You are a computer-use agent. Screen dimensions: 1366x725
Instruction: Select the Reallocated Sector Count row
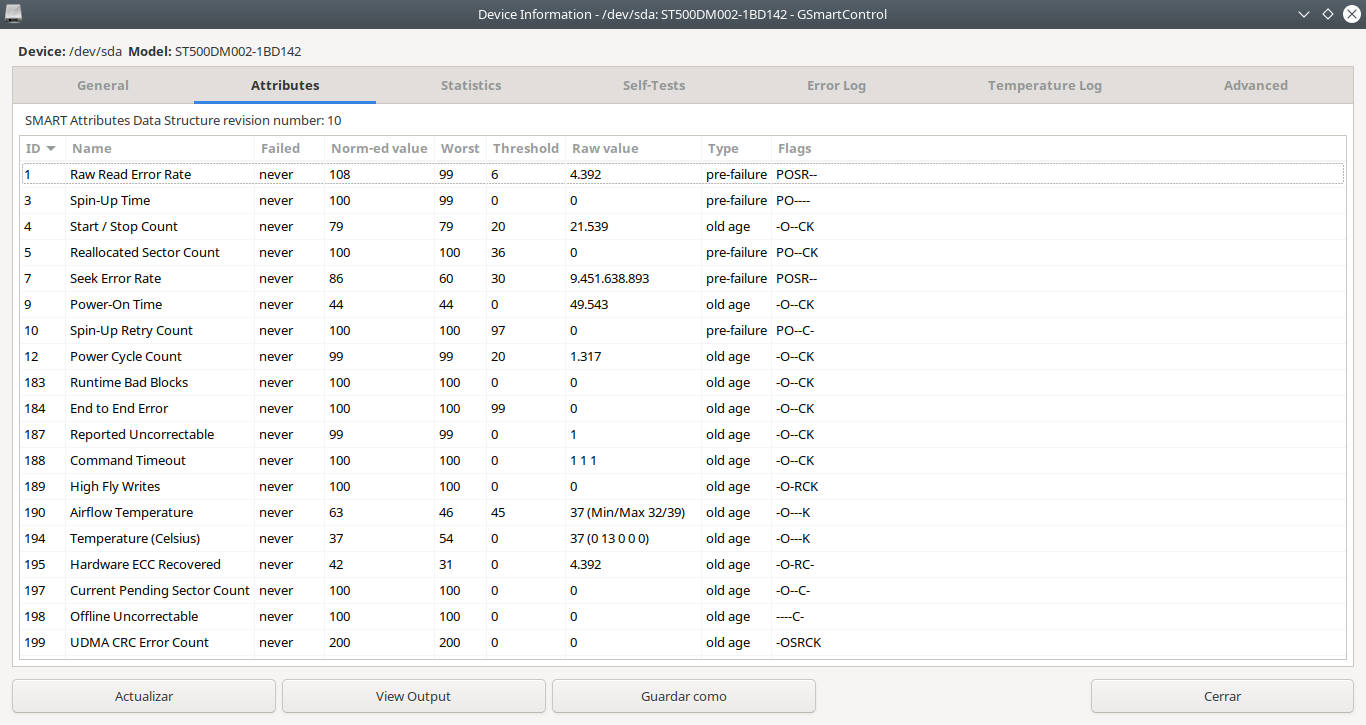pos(683,252)
